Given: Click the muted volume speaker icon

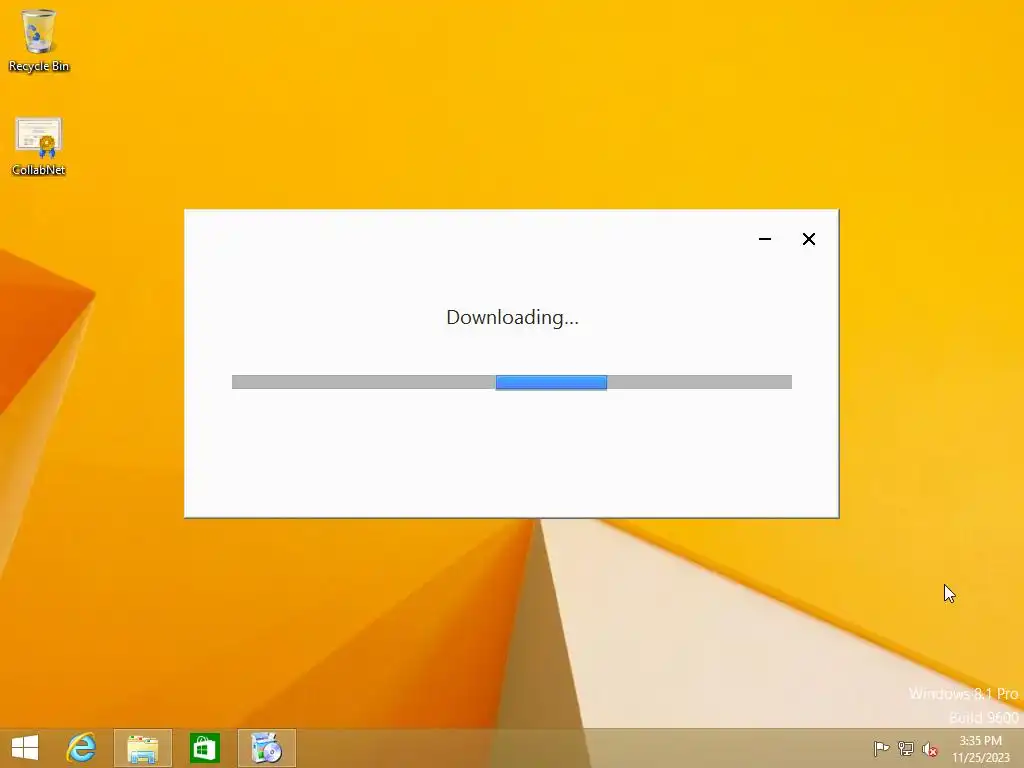Looking at the screenshot, I should pos(930,748).
